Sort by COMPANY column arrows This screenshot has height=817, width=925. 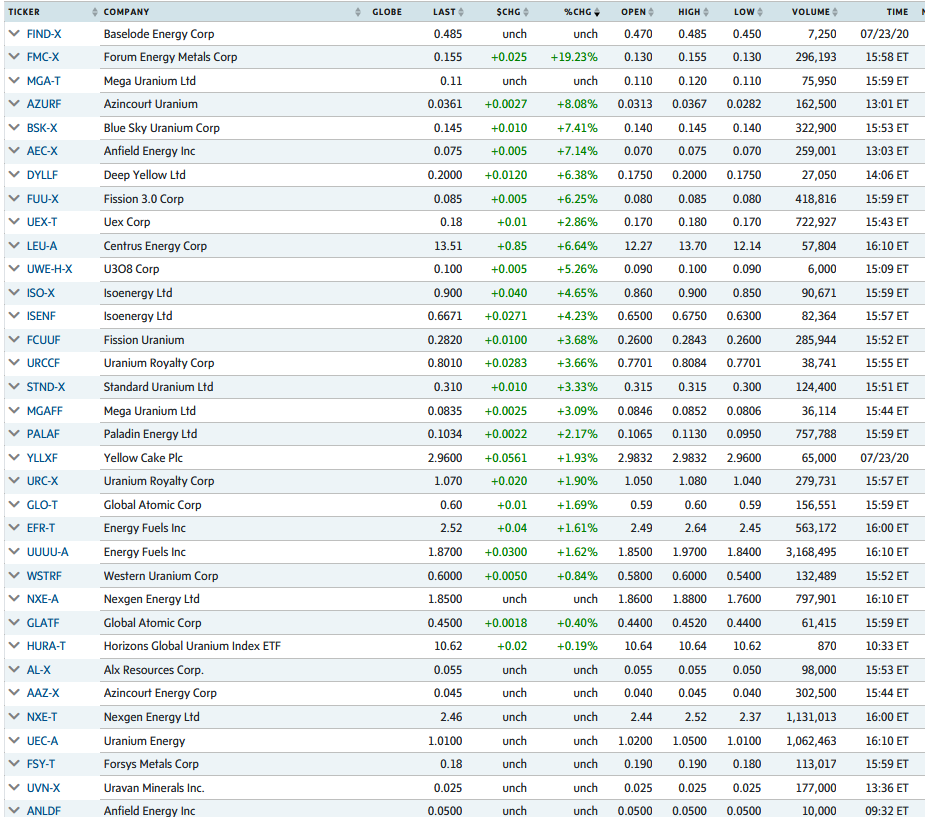[x=357, y=12]
